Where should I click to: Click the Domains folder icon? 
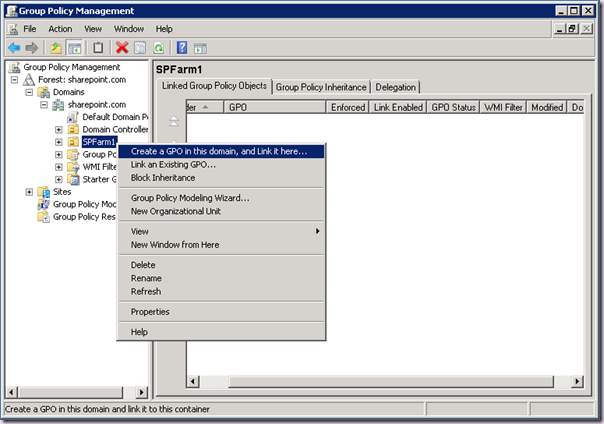coord(44,92)
